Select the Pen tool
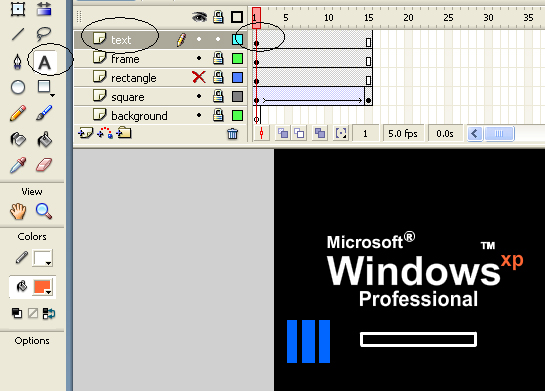This screenshot has height=391, width=545. click(x=18, y=62)
